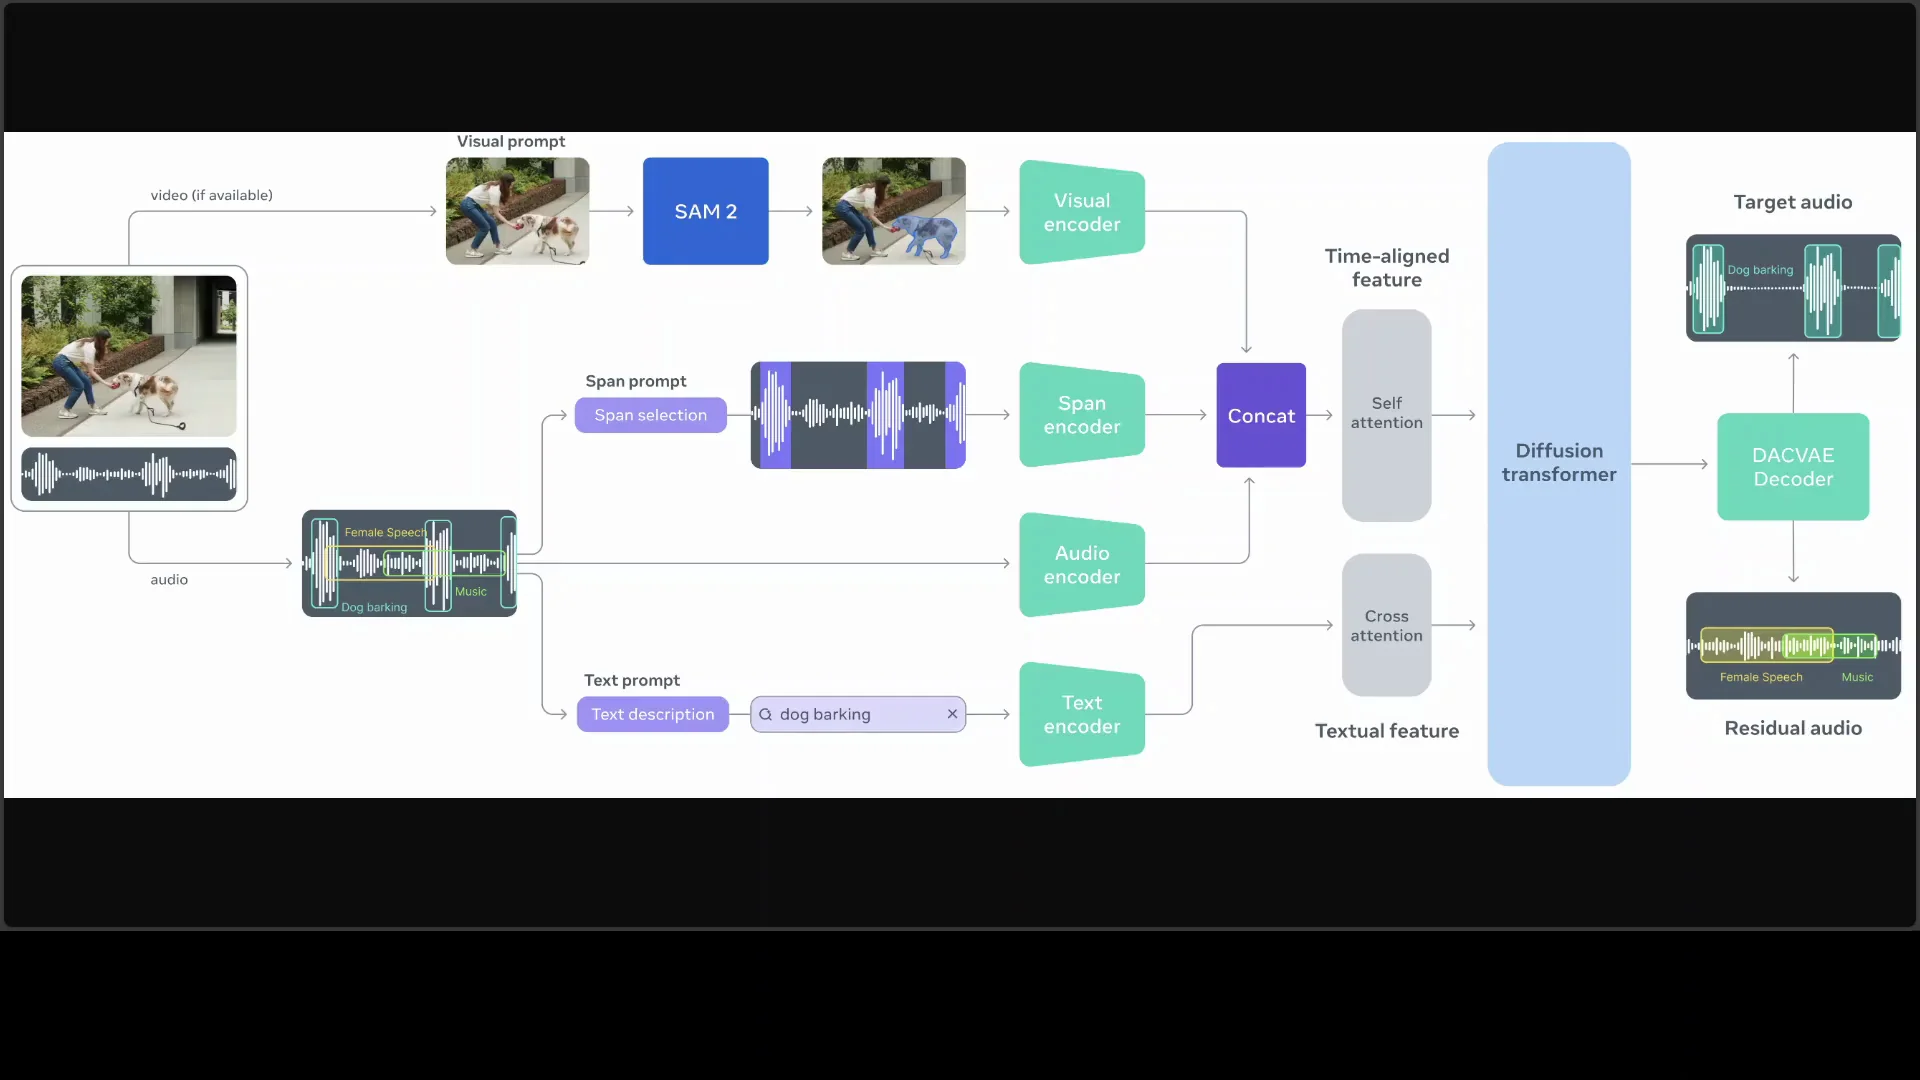Switch to the Textual feature section
Screen dimensions: 1920x1080
tap(1387, 731)
